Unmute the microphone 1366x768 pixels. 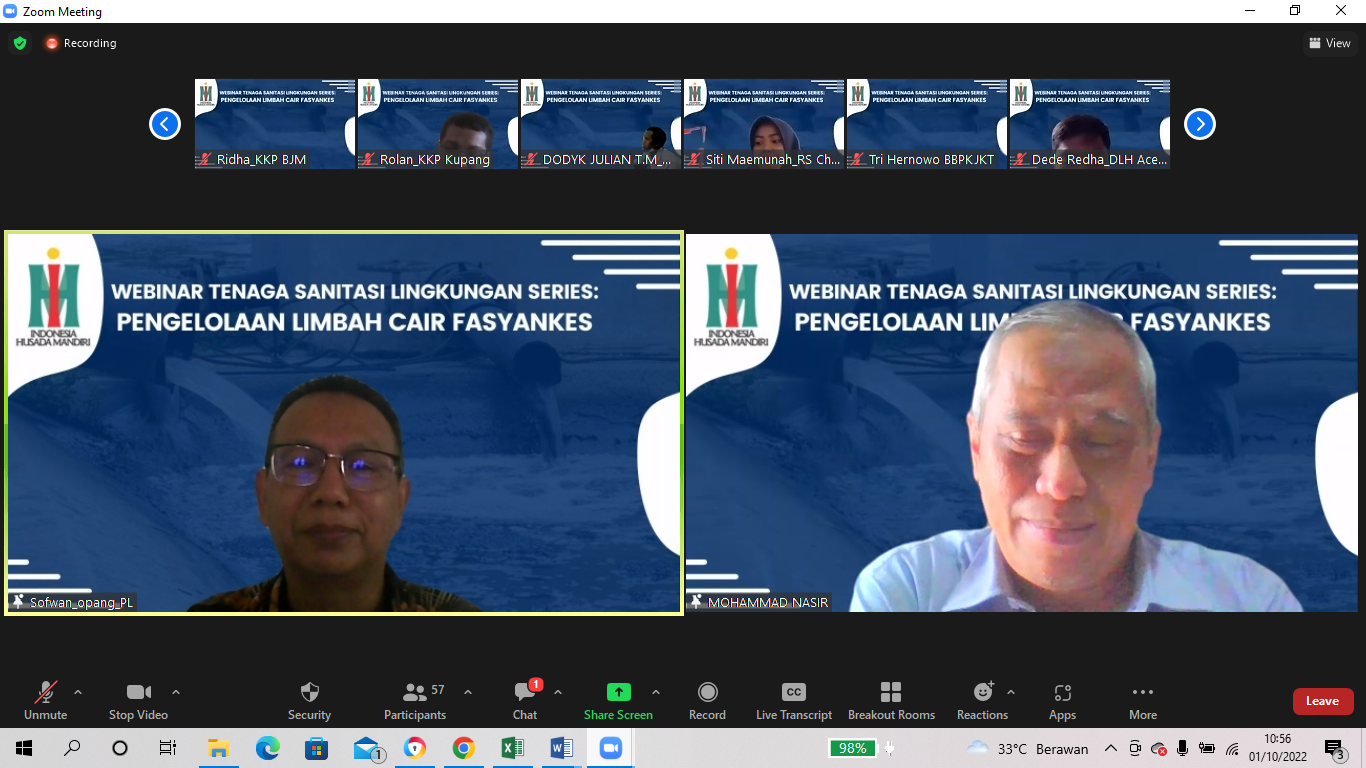click(x=46, y=701)
